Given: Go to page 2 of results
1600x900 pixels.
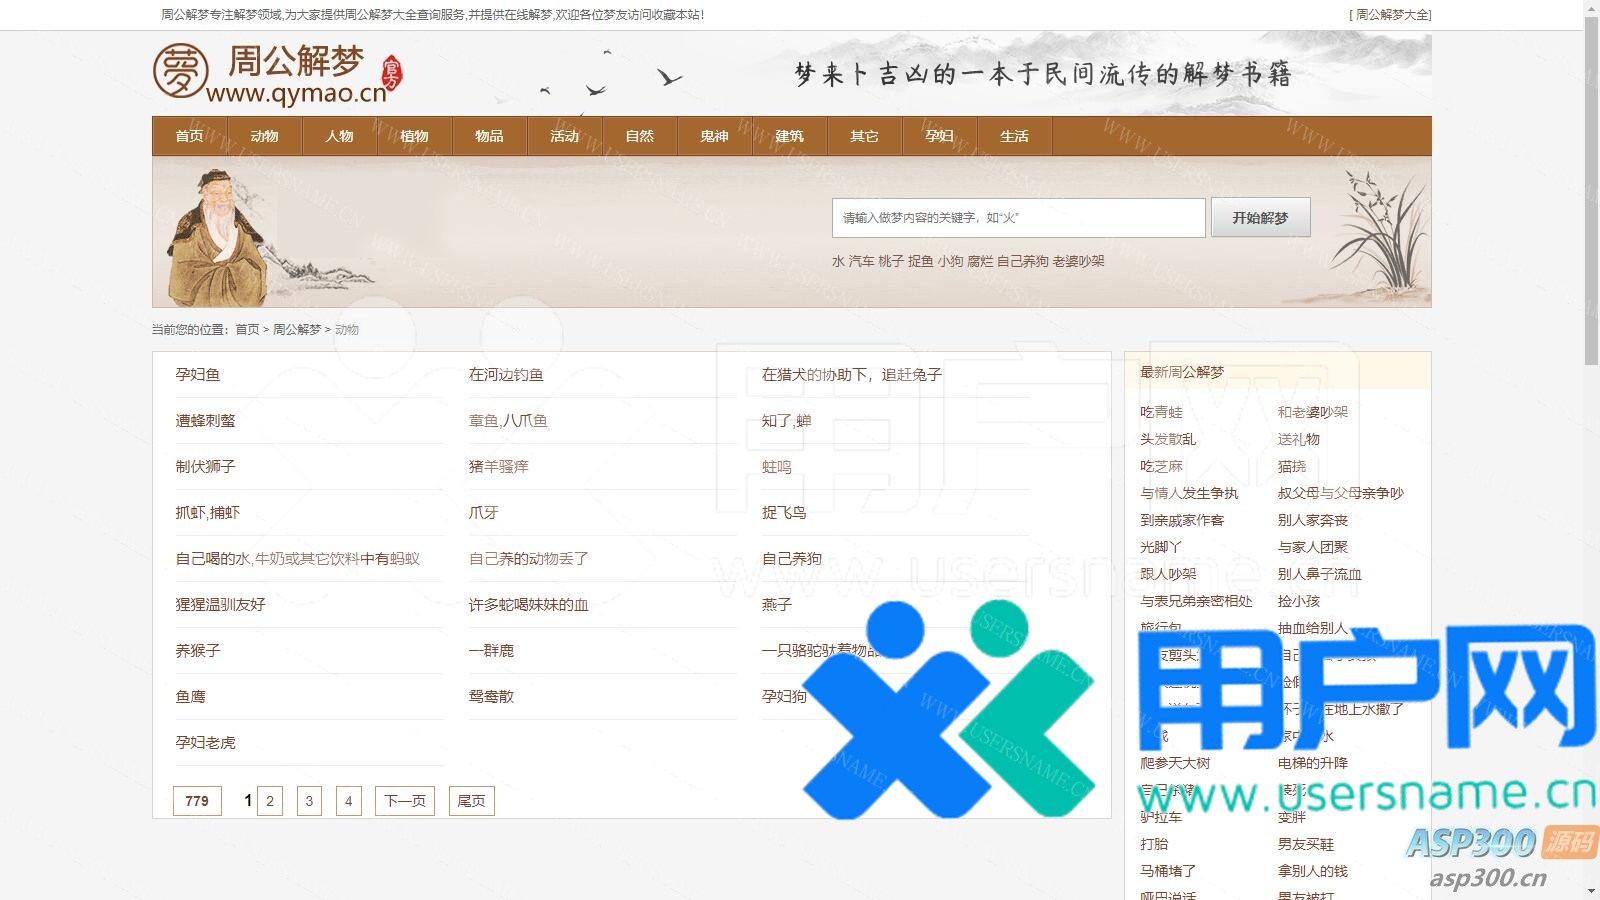Looking at the screenshot, I should [270, 801].
